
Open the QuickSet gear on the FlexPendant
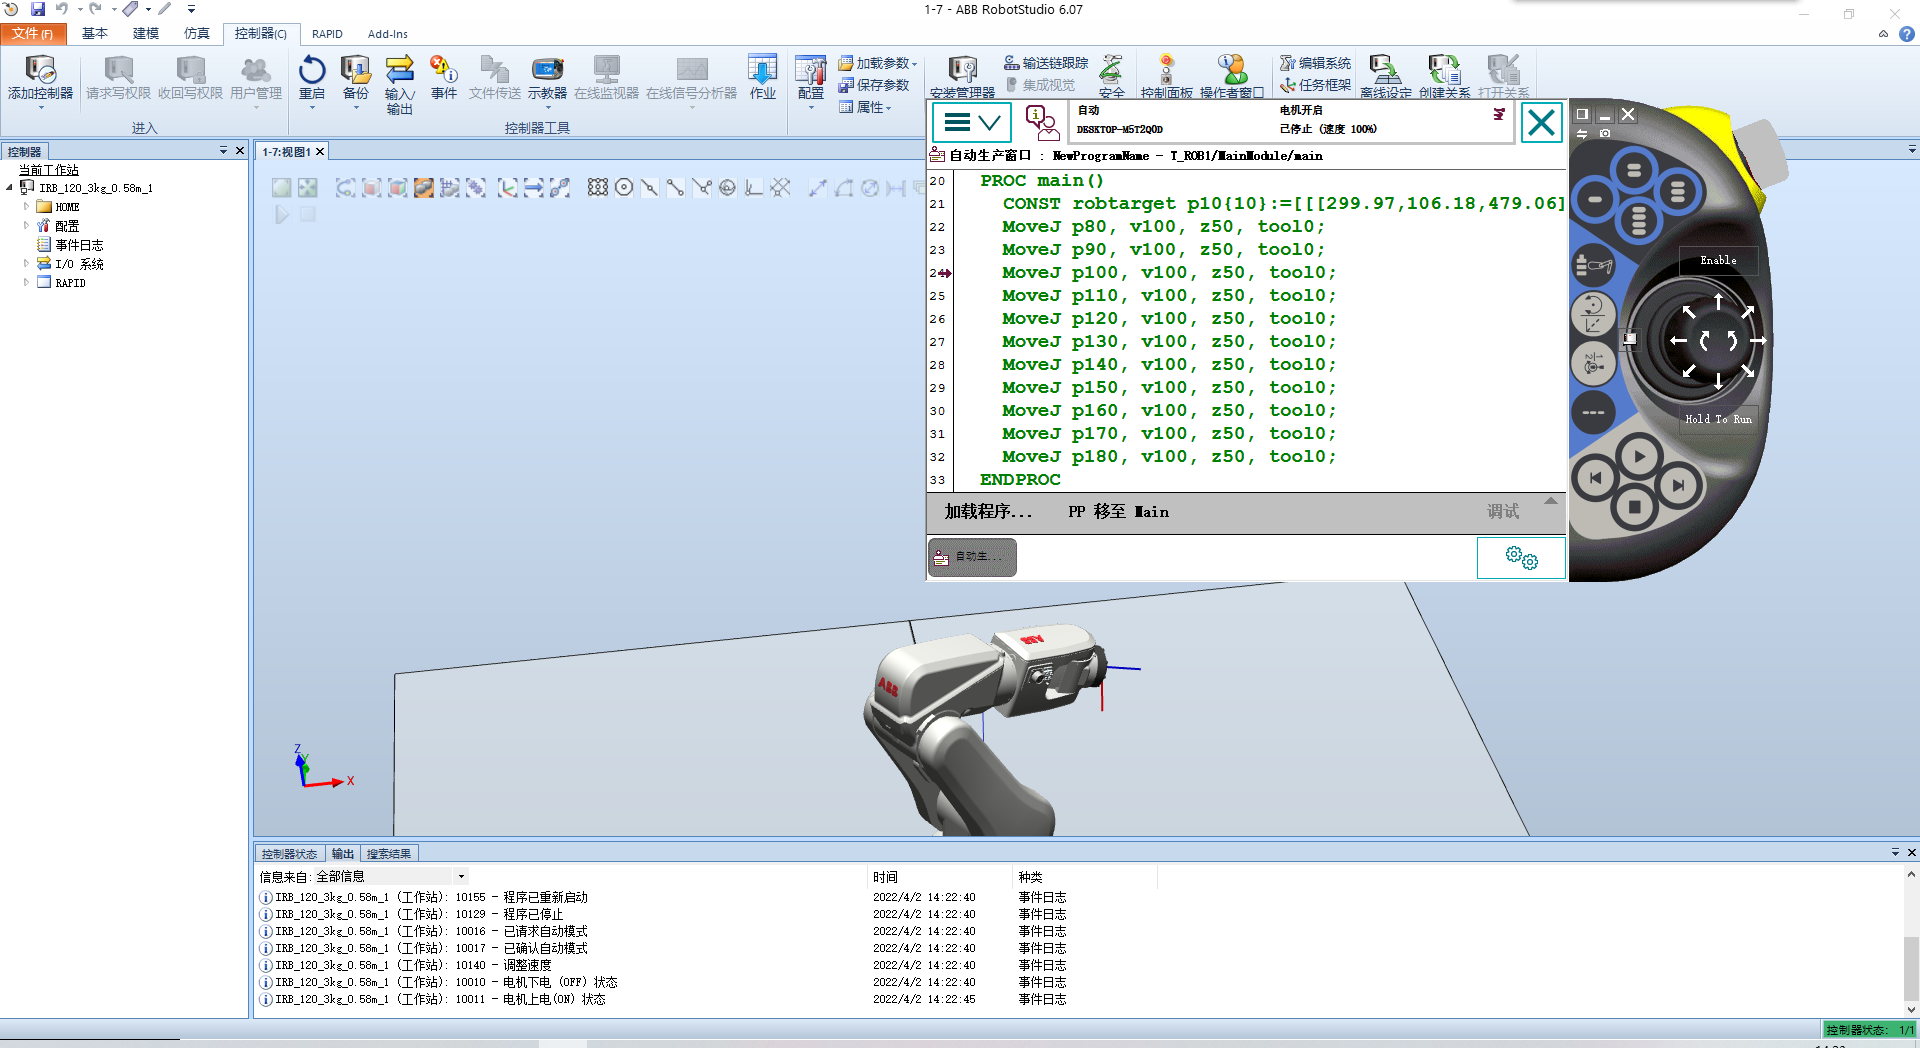click(1520, 558)
